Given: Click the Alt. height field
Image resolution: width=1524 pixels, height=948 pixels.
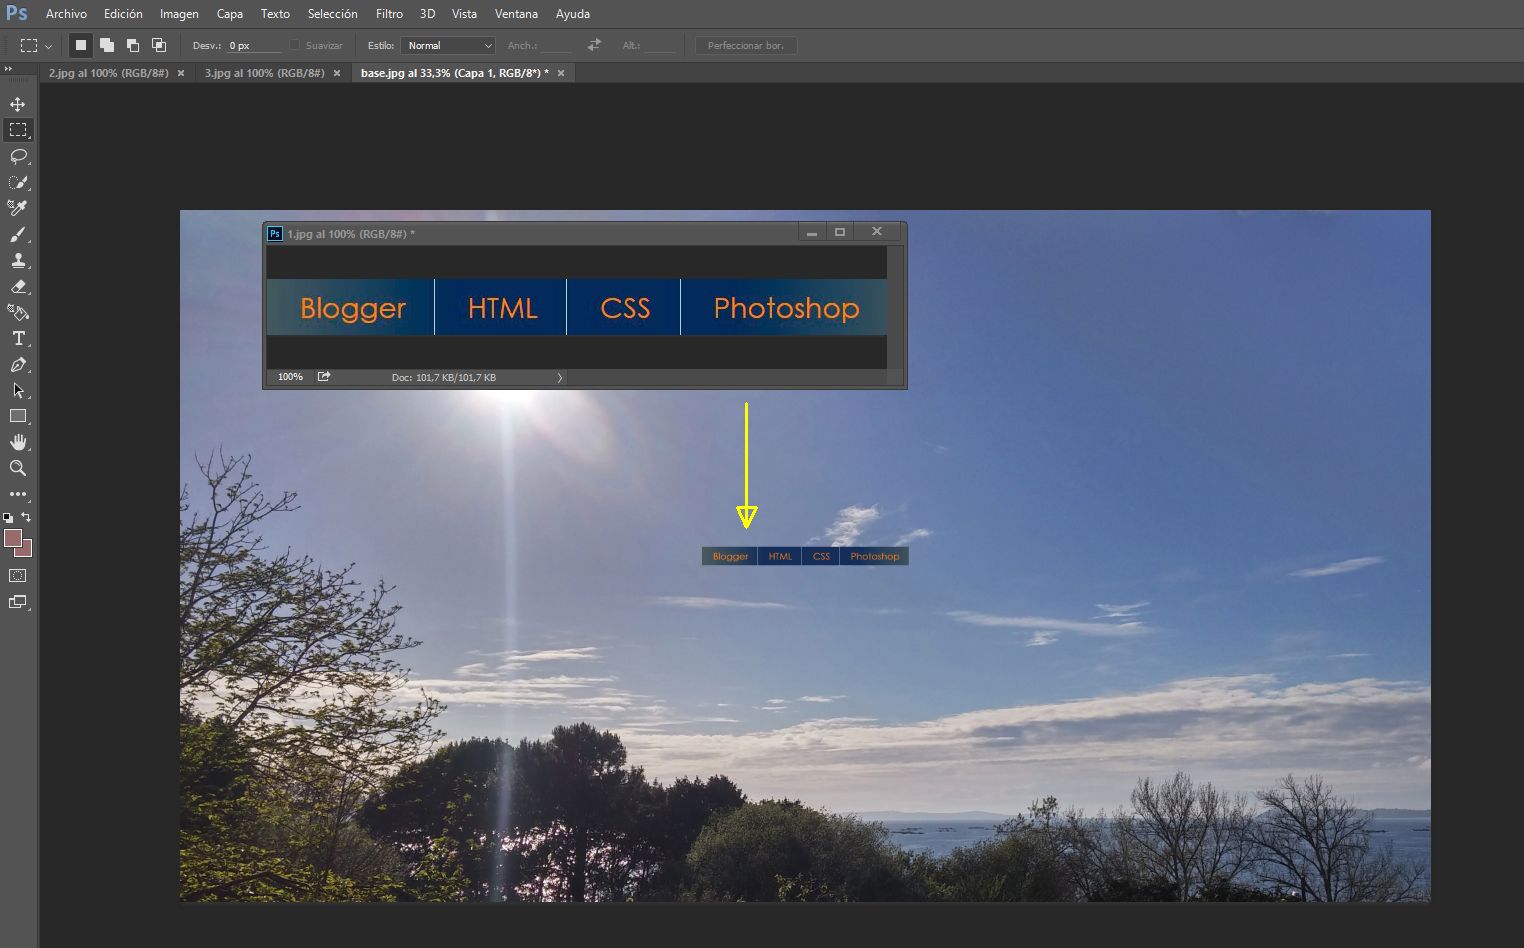Looking at the screenshot, I should 660,45.
